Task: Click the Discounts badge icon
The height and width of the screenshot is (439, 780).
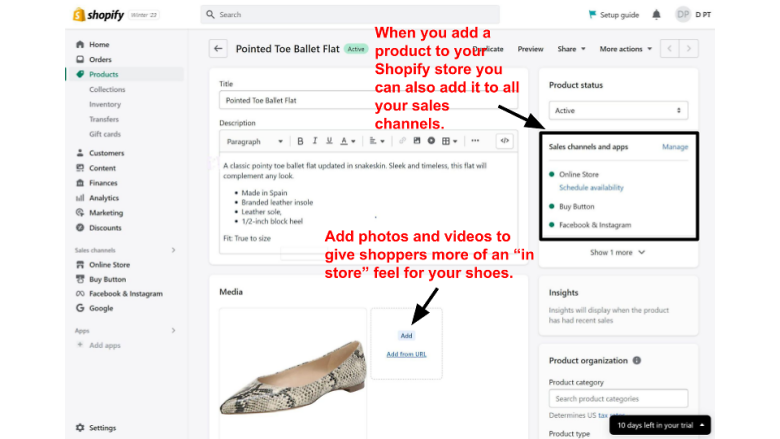Action: coord(80,227)
